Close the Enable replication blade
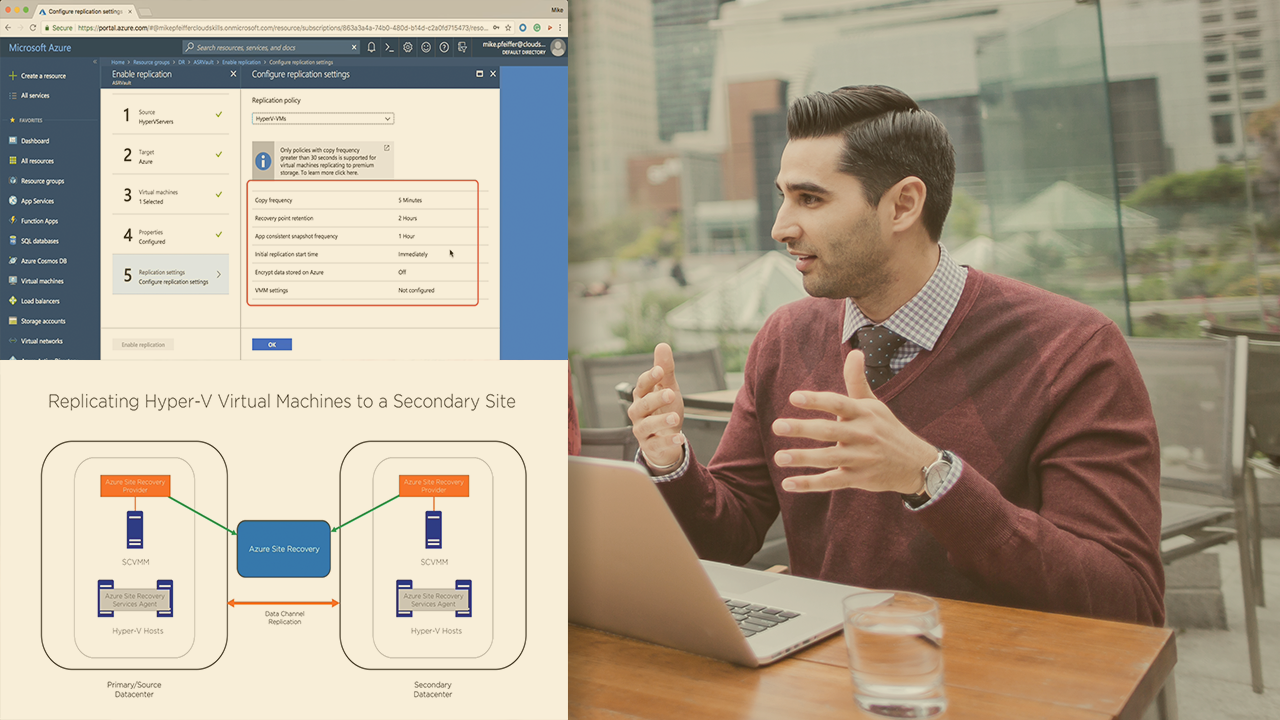The width and height of the screenshot is (1280, 720). [x=233, y=74]
